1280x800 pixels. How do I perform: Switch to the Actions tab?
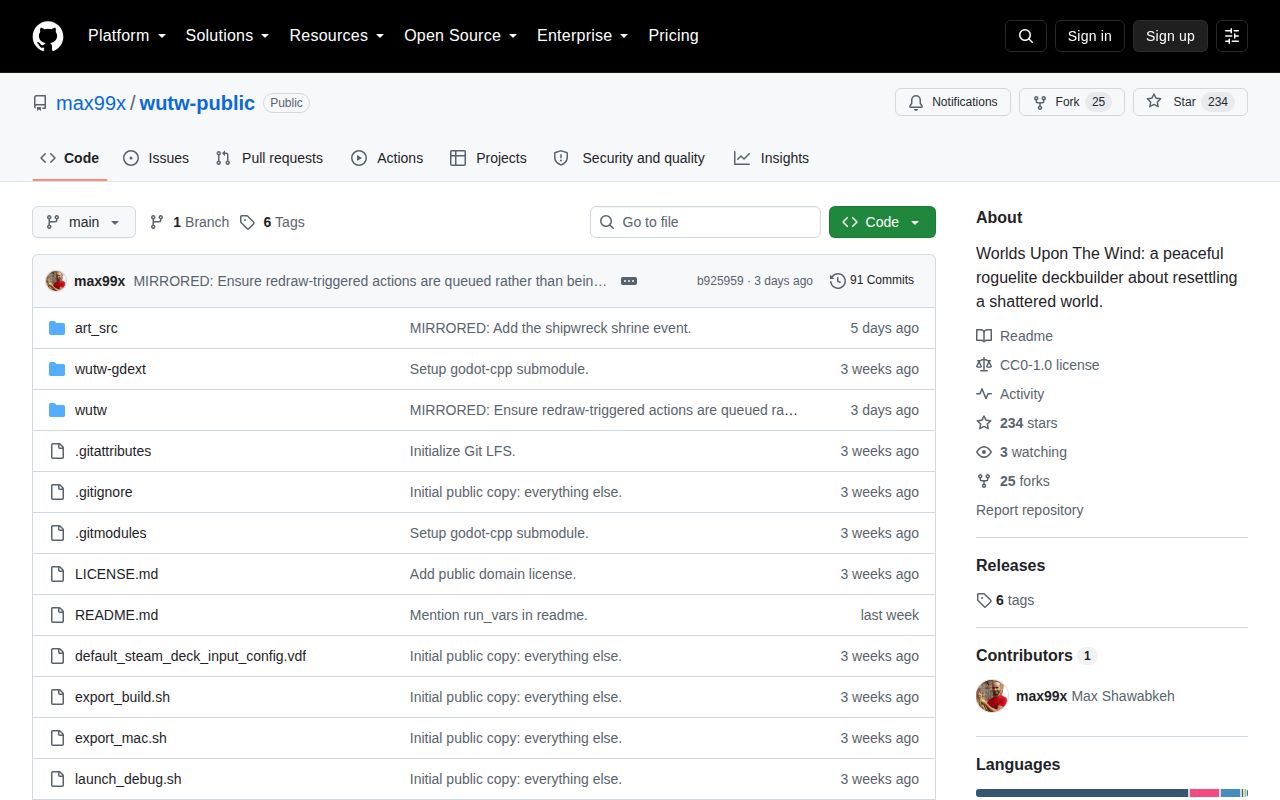coord(387,158)
